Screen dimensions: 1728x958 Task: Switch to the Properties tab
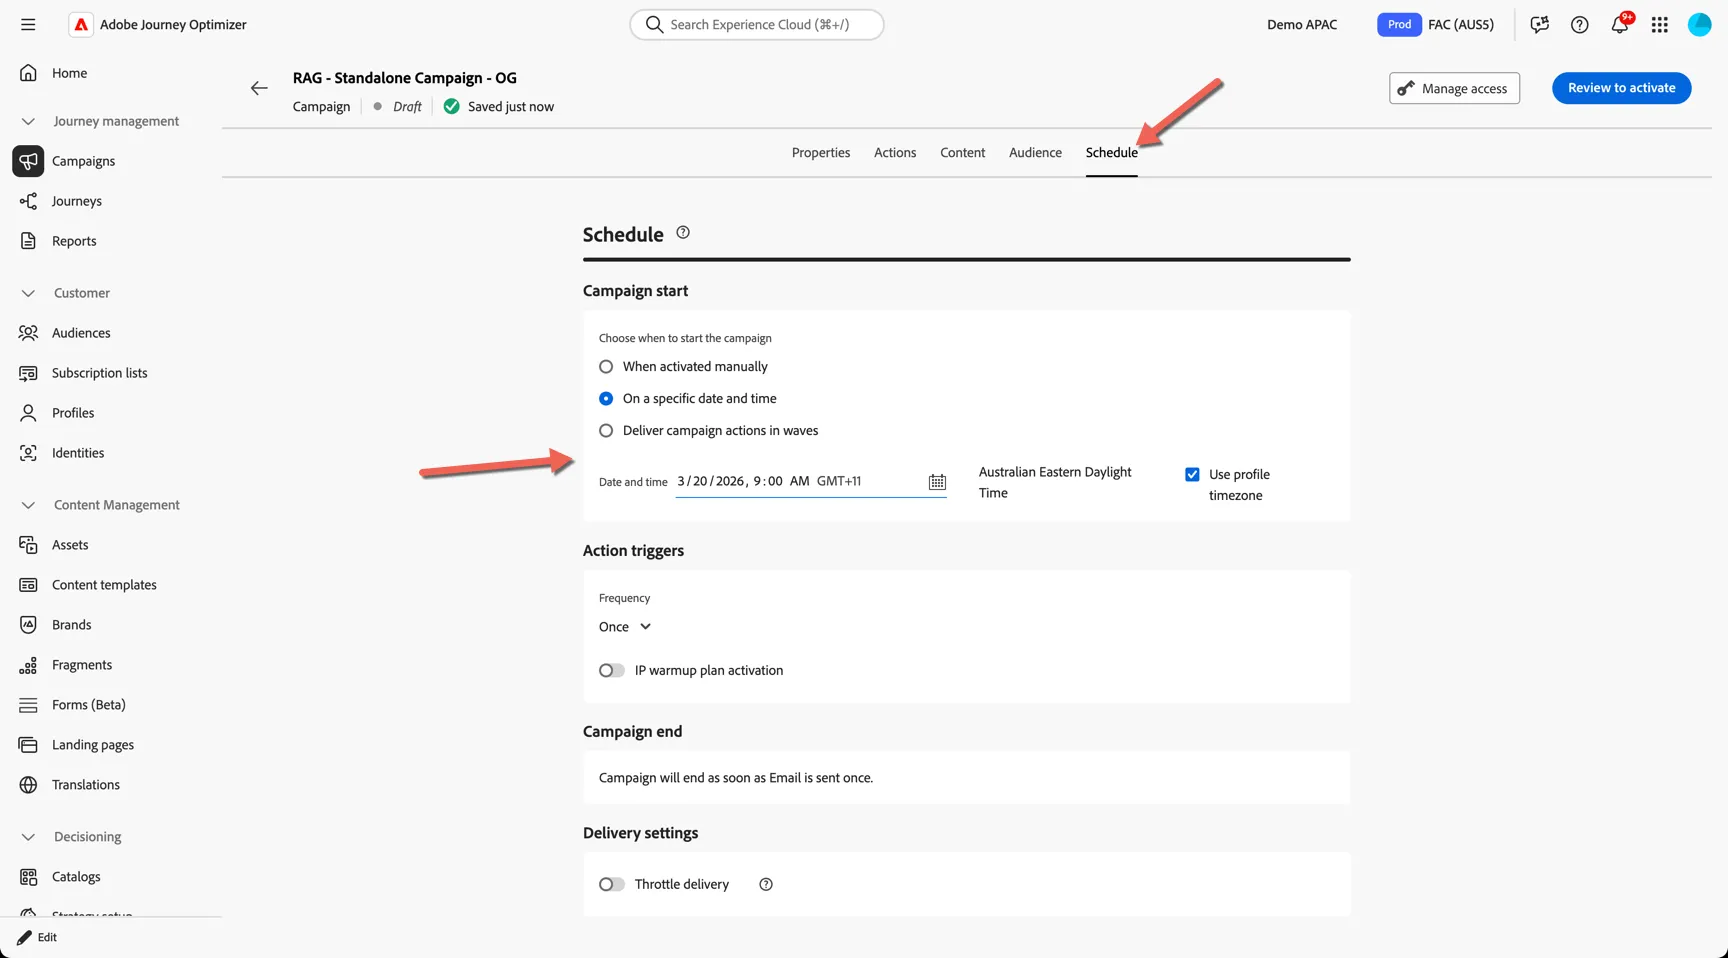tap(821, 153)
